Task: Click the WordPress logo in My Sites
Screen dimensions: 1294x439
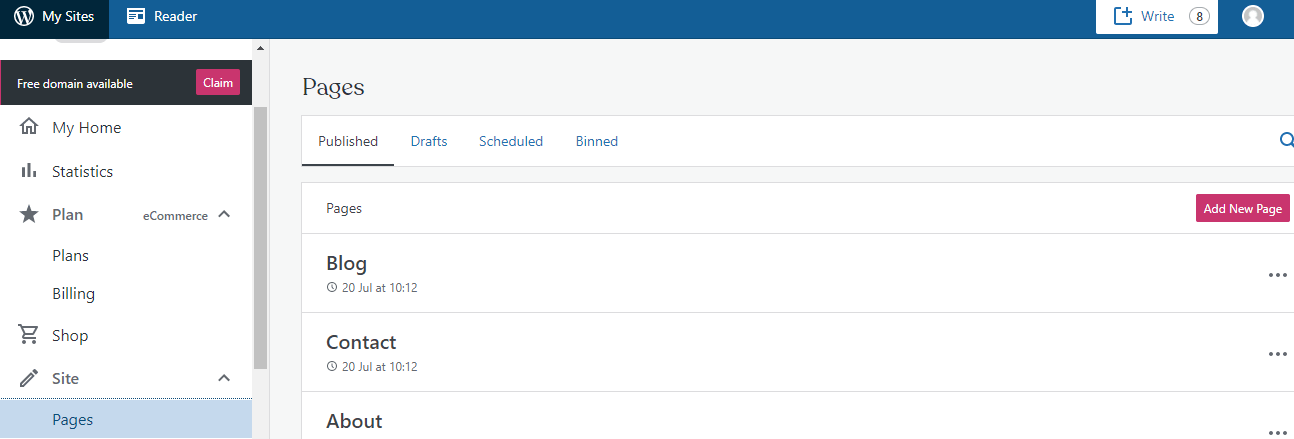Action: [24, 16]
